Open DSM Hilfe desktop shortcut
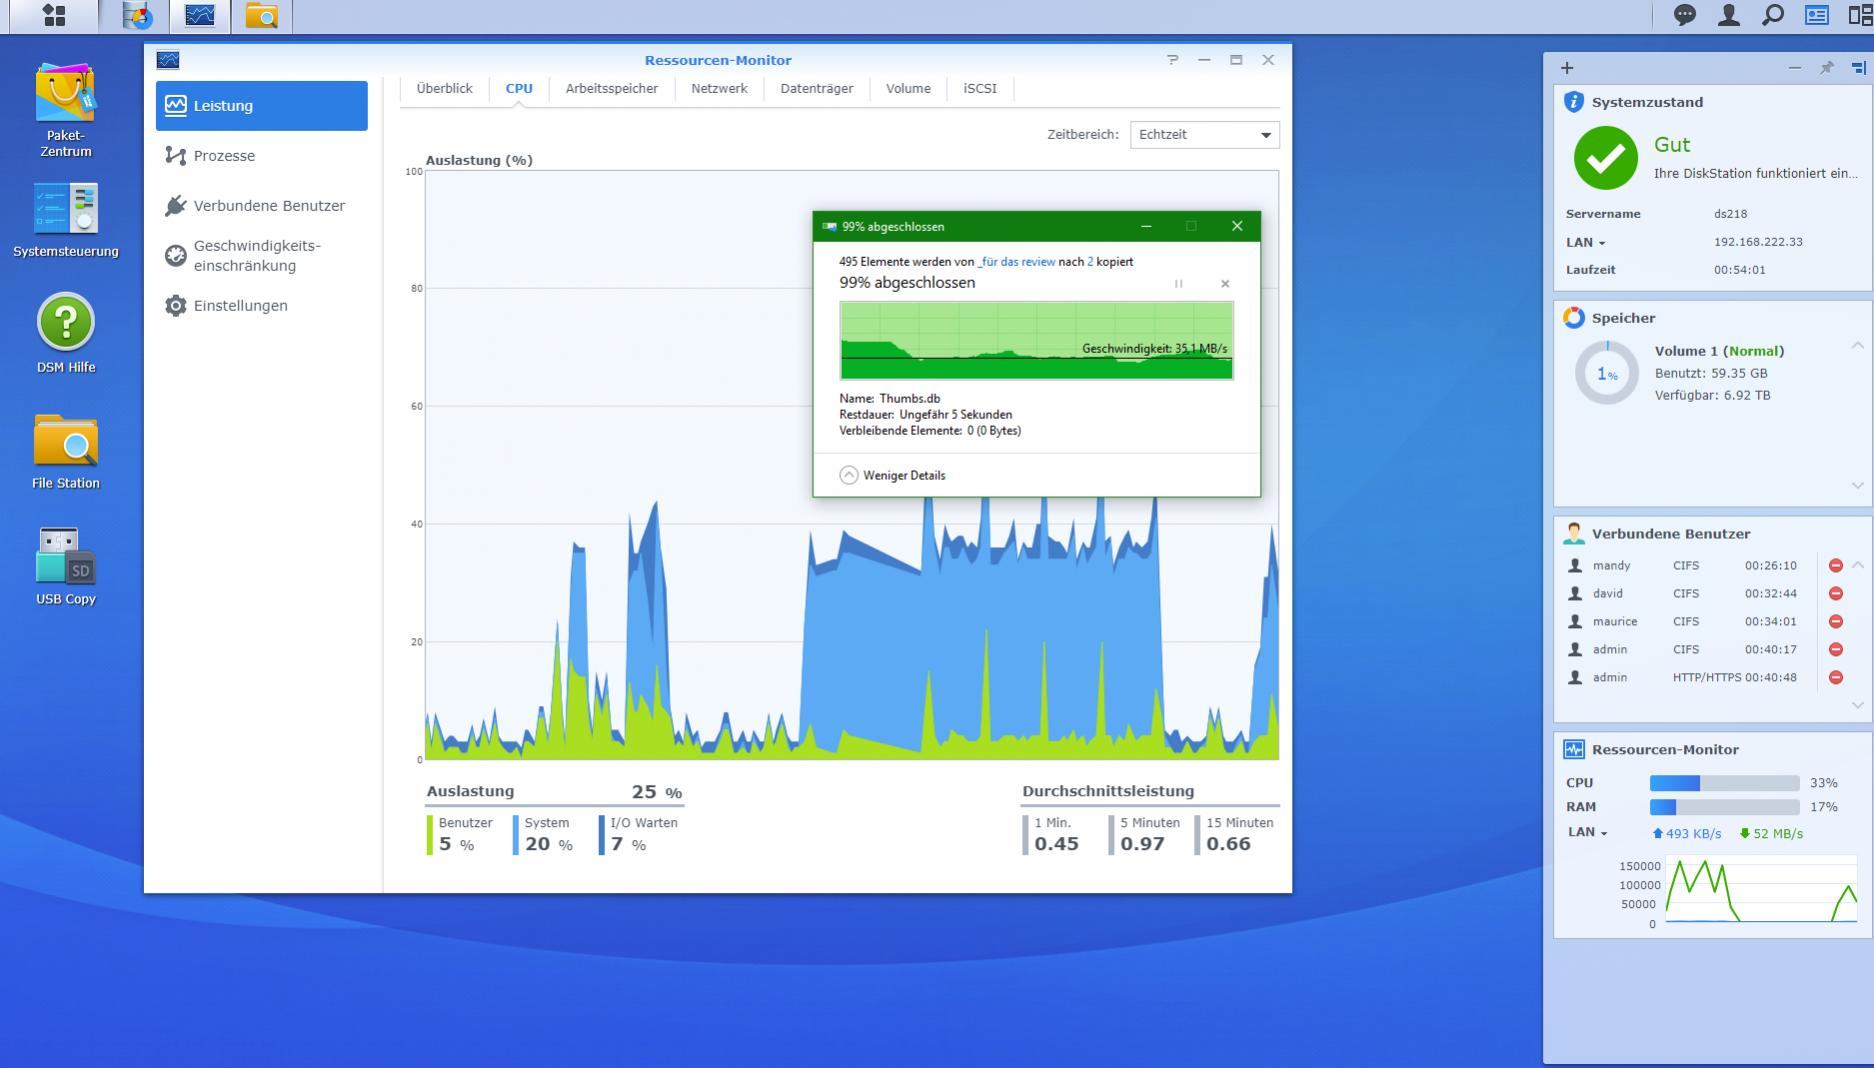 66,333
